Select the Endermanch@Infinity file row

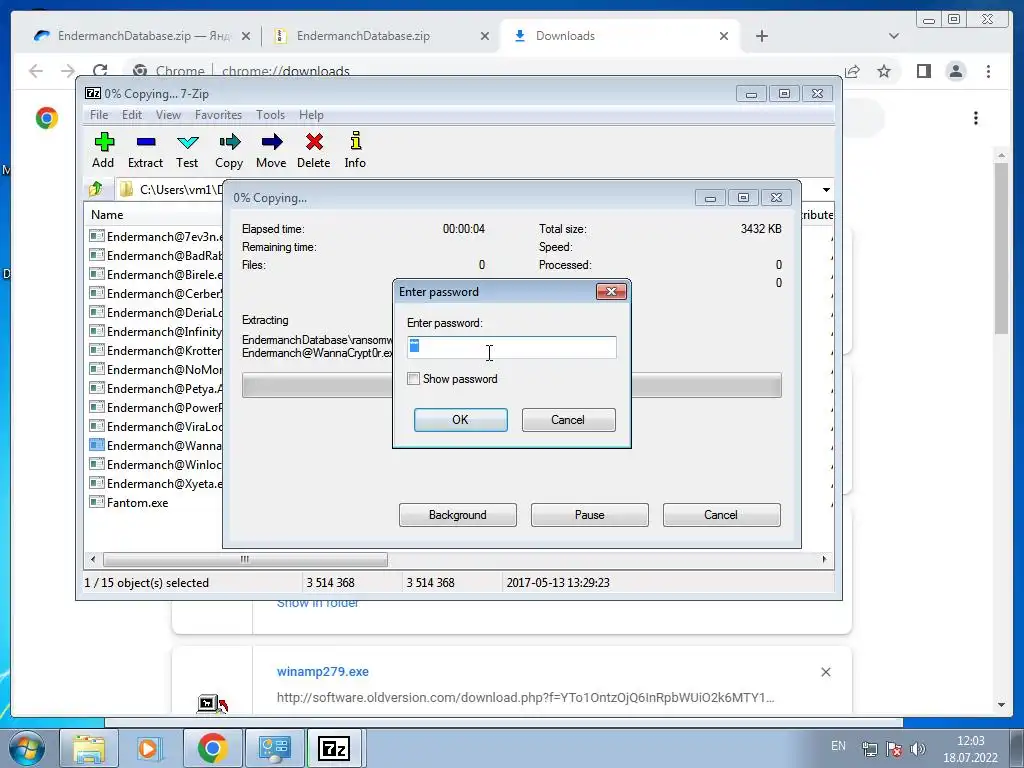click(x=155, y=332)
